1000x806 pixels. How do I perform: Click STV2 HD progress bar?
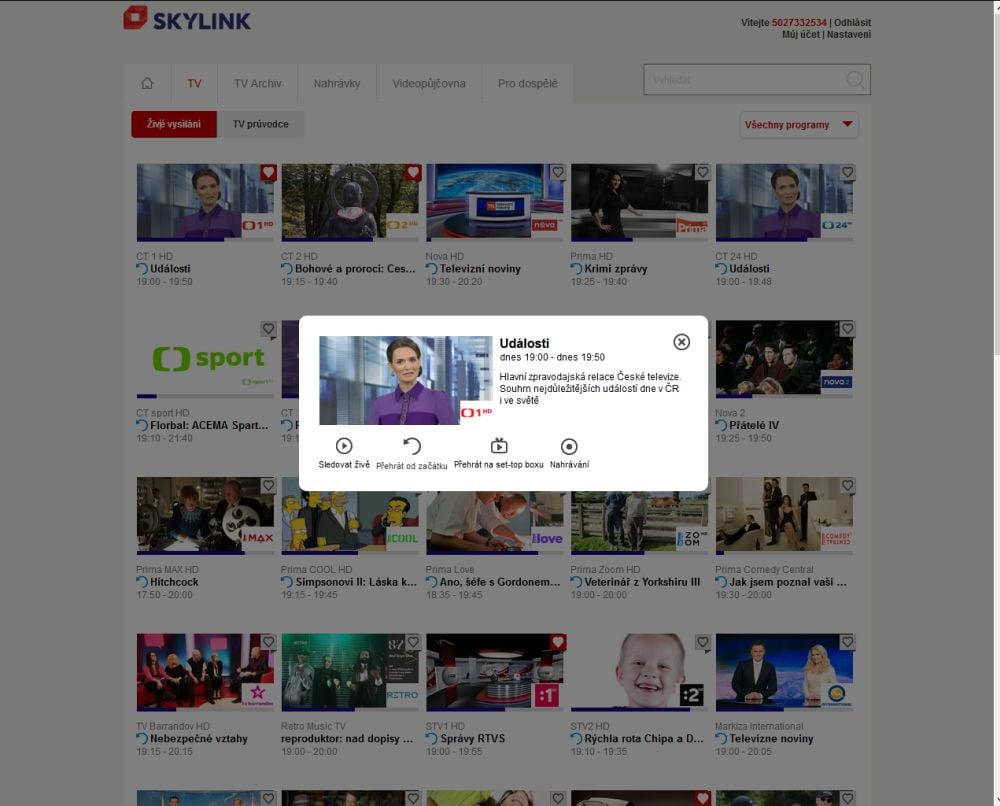(640, 709)
